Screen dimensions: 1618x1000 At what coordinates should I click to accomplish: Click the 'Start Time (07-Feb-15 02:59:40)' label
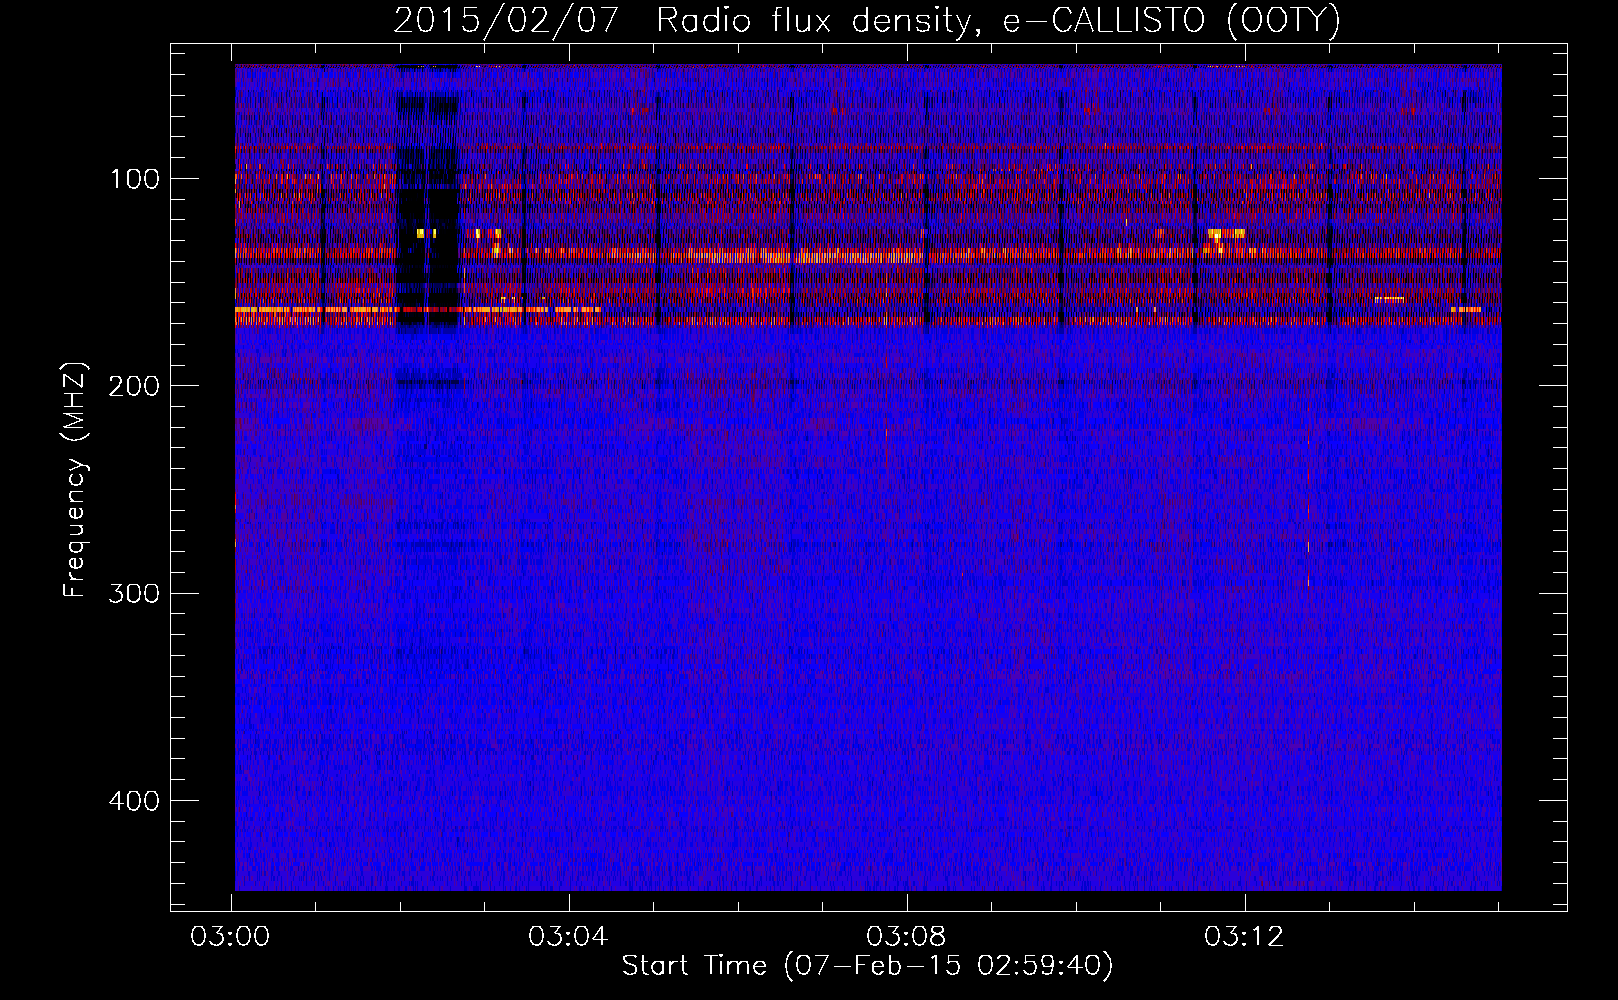pos(867,966)
